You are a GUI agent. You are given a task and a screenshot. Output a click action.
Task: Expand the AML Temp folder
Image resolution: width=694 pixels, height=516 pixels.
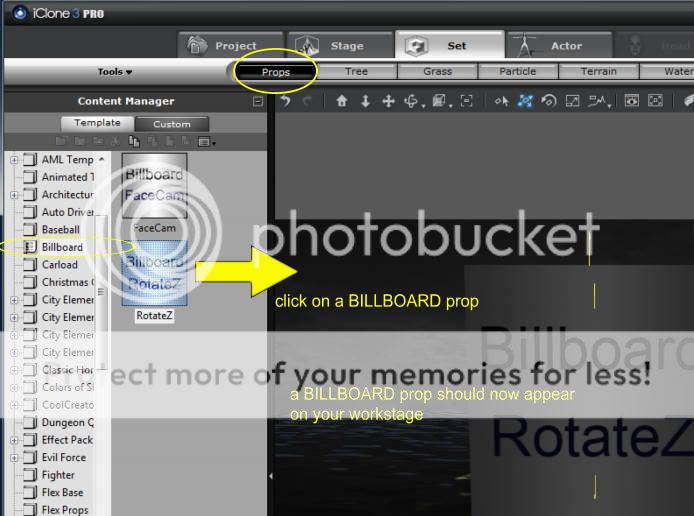pos(14,160)
